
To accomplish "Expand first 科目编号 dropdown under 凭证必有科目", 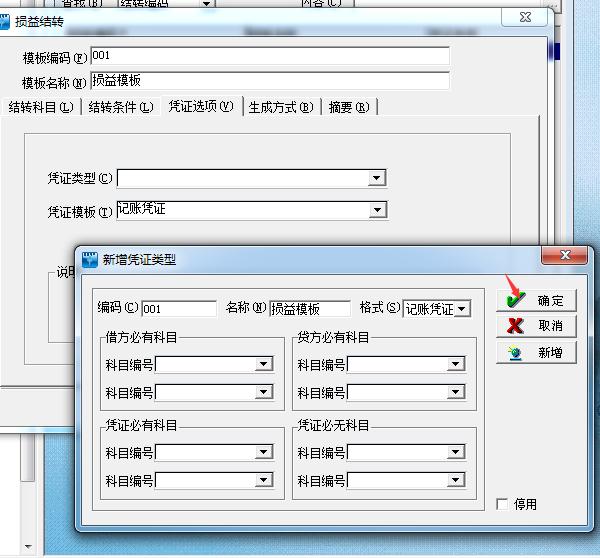I will (264, 452).
